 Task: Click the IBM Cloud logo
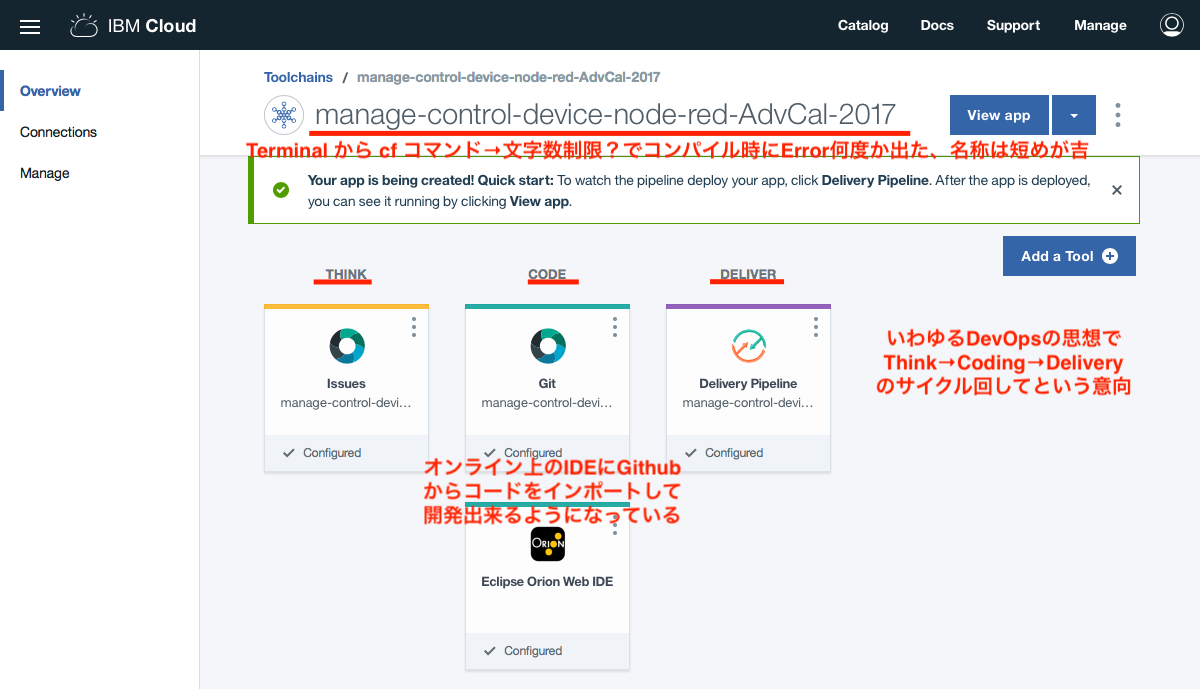point(132,25)
